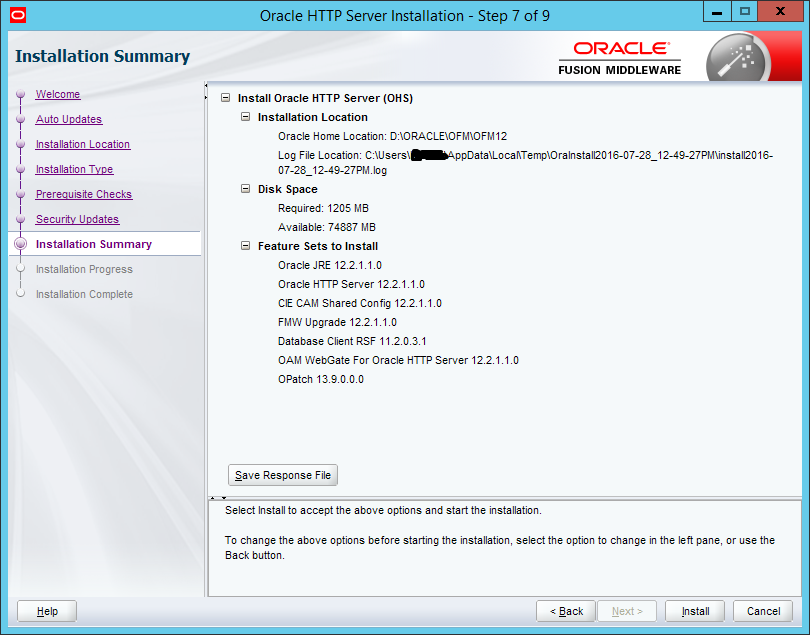
Task: Collapse the Install Oracle HTTP Server node
Action: click(x=226, y=98)
